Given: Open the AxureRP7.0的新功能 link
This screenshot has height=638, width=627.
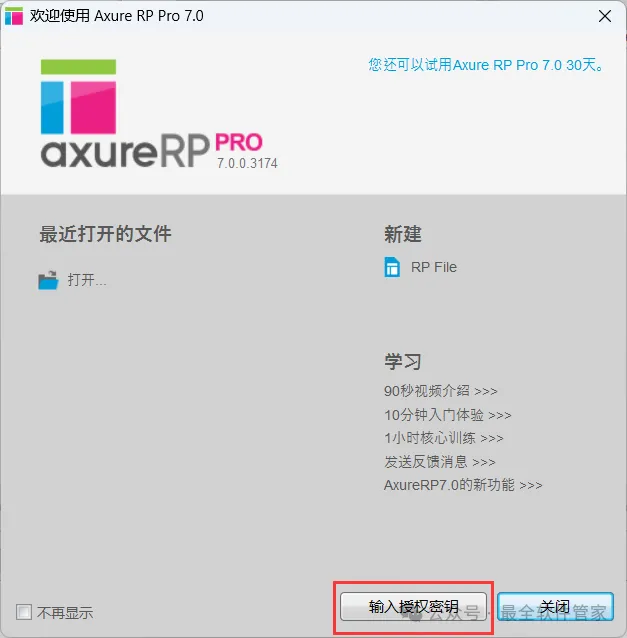Looking at the screenshot, I should 463,485.
